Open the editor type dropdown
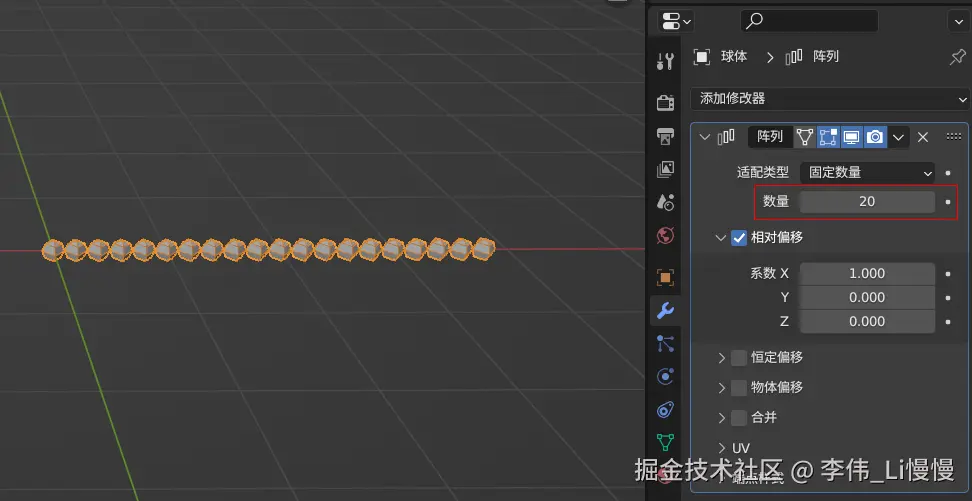Screen dimensions: 972x501 [x=675, y=21]
